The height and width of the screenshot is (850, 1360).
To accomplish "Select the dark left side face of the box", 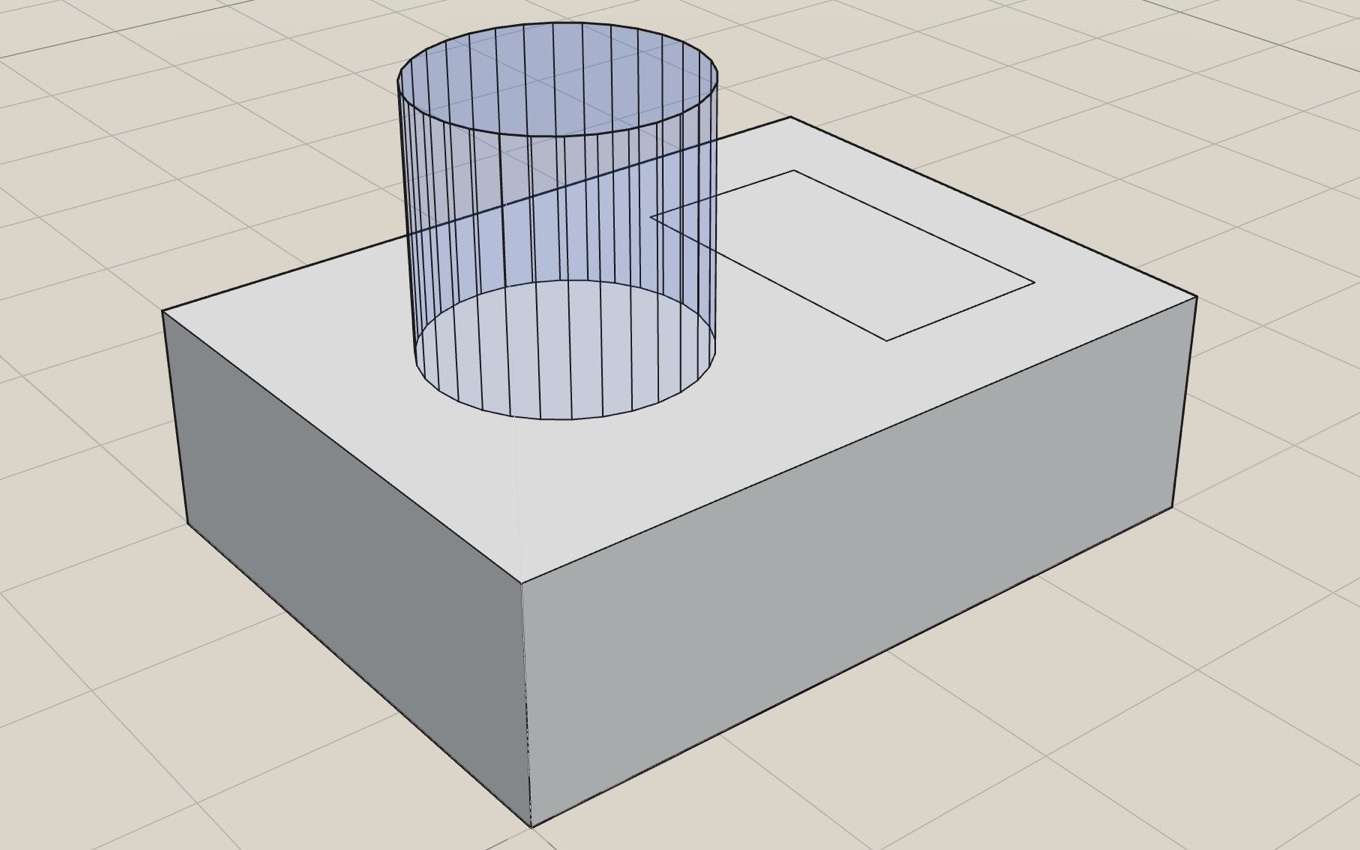I will (345, 570).
